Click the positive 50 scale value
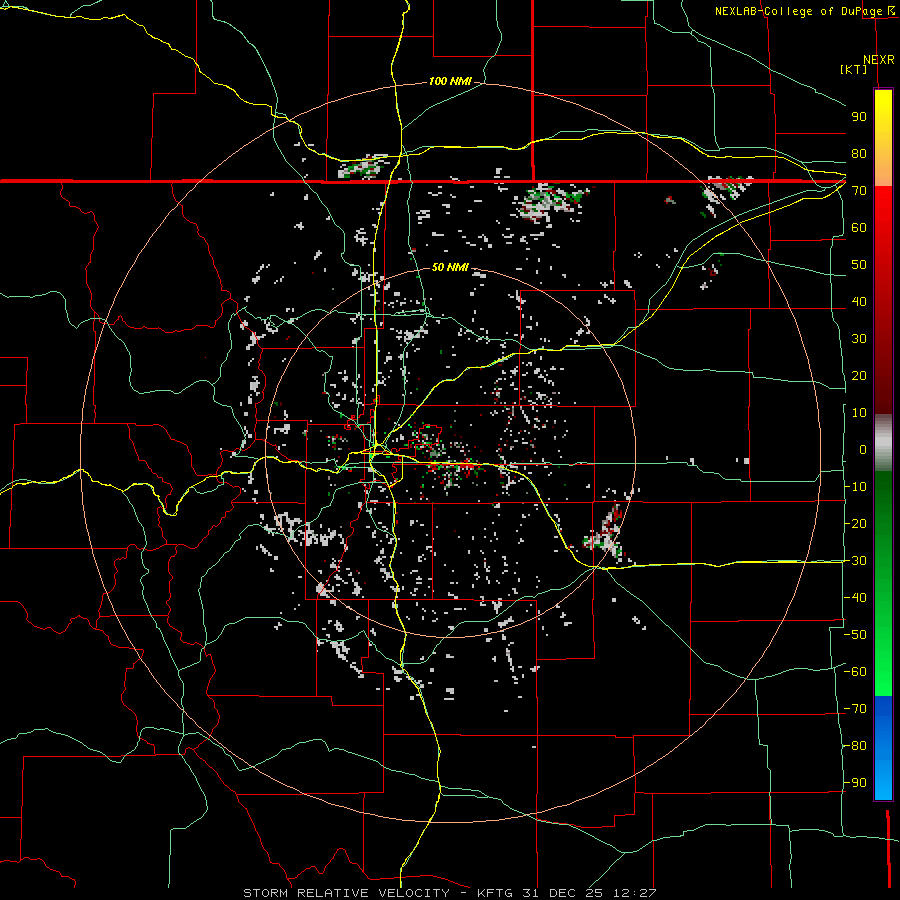 tap(859, 265)
